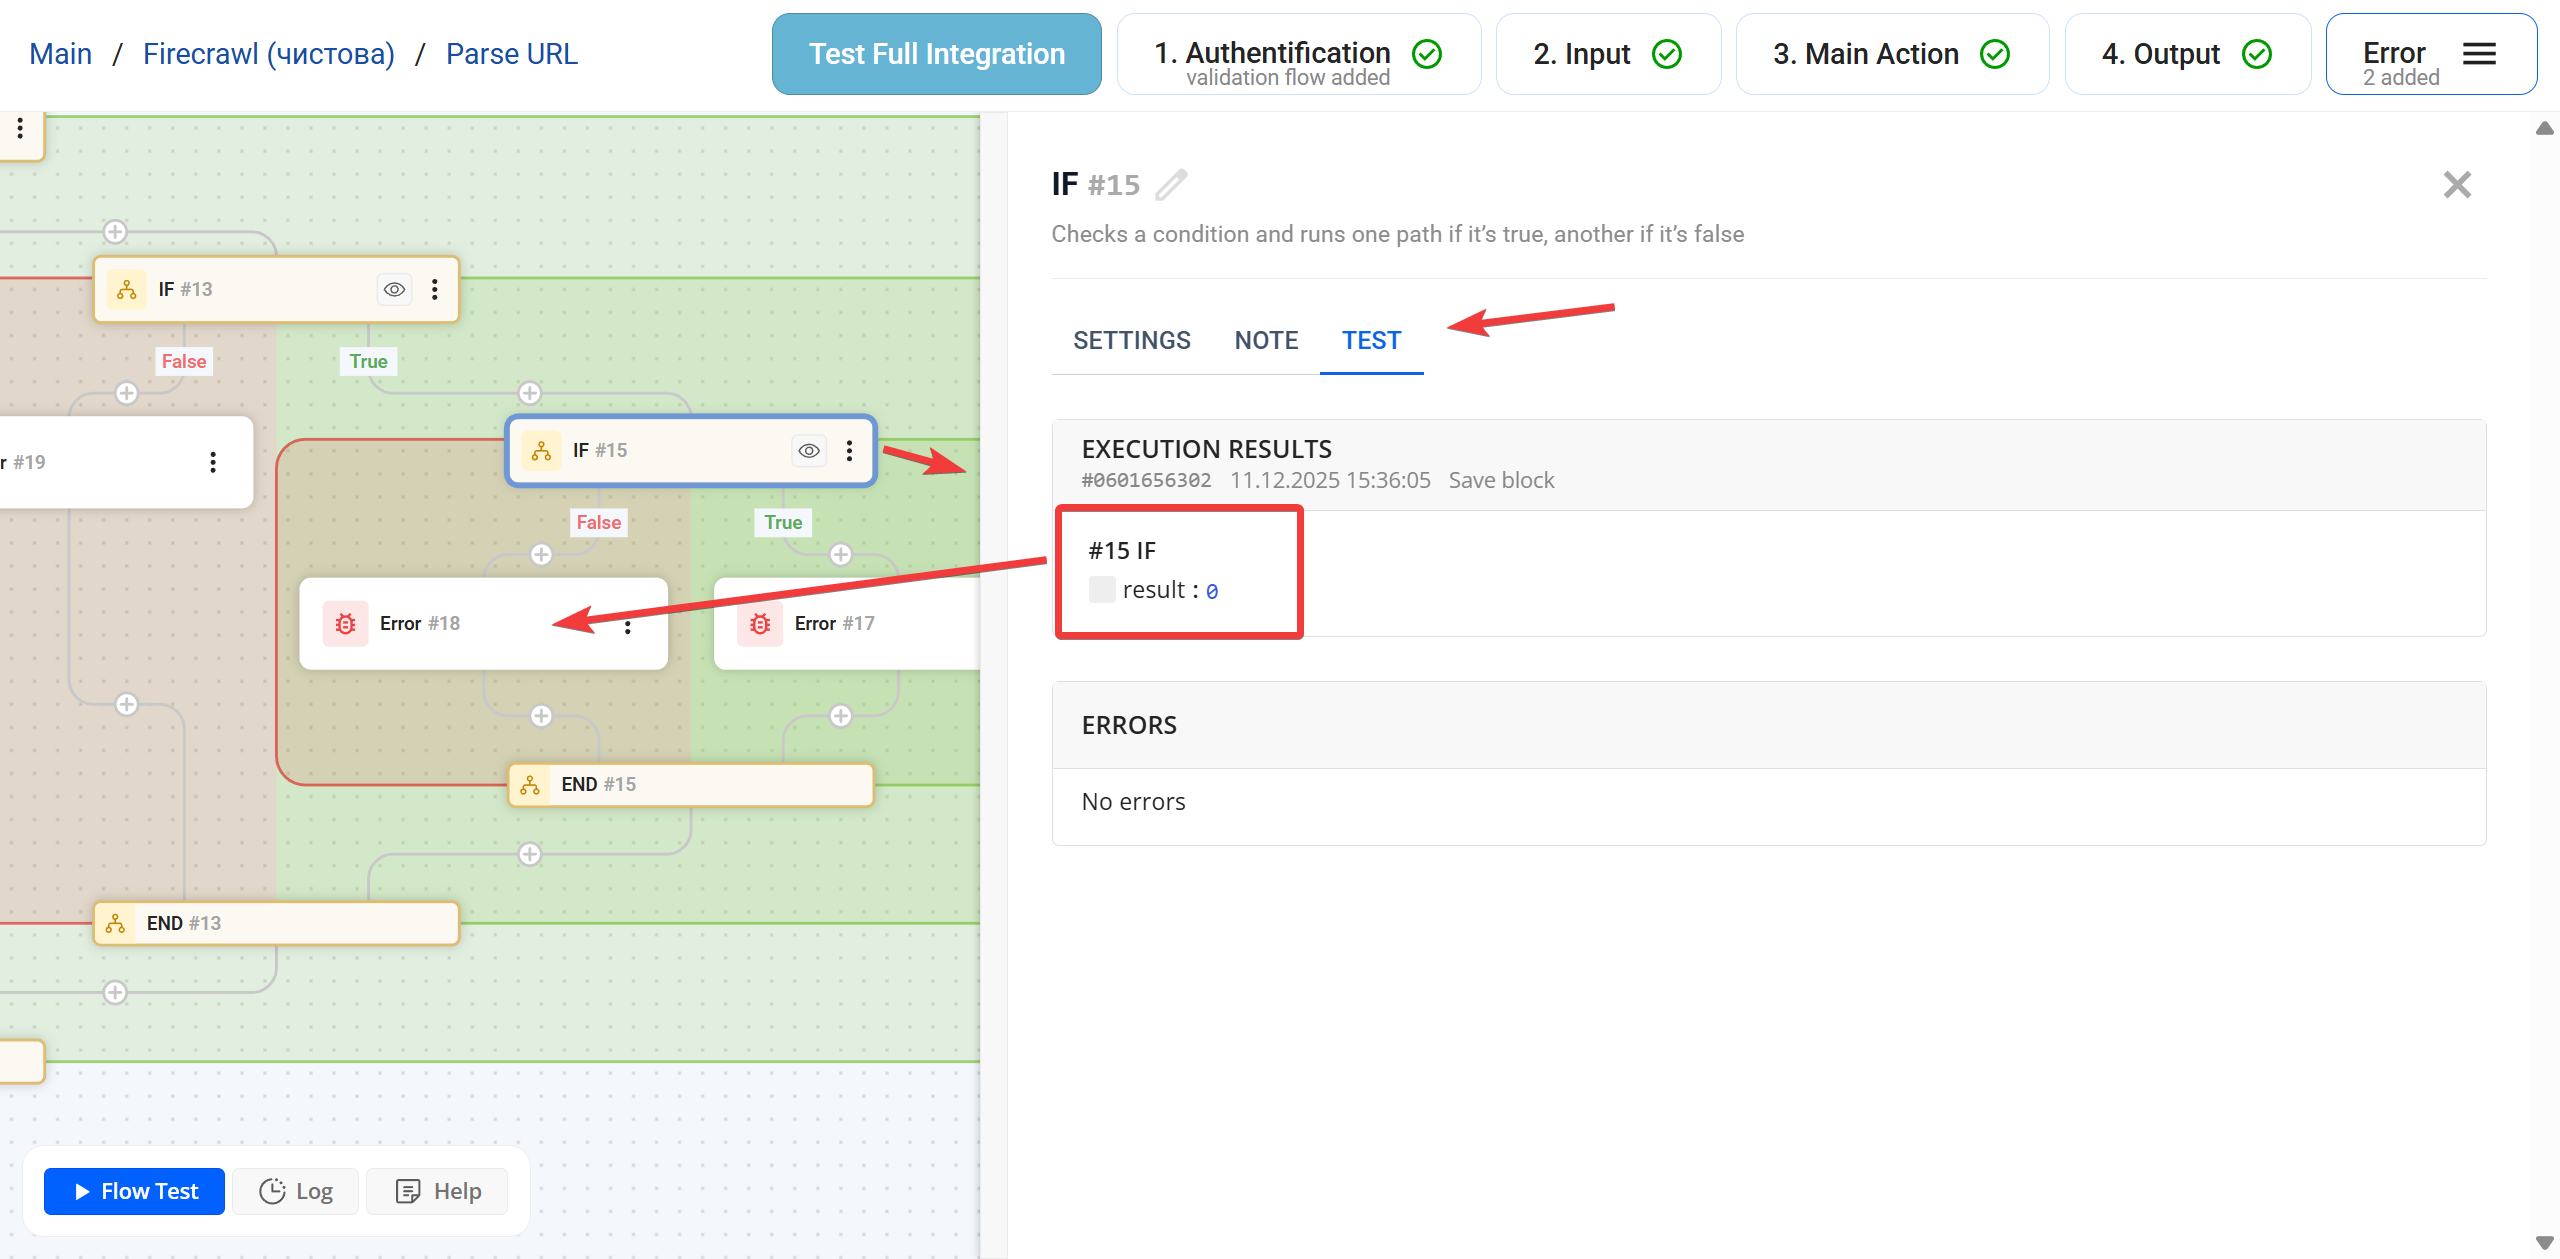Click the Test Full Integration button

tap(936, 54)
